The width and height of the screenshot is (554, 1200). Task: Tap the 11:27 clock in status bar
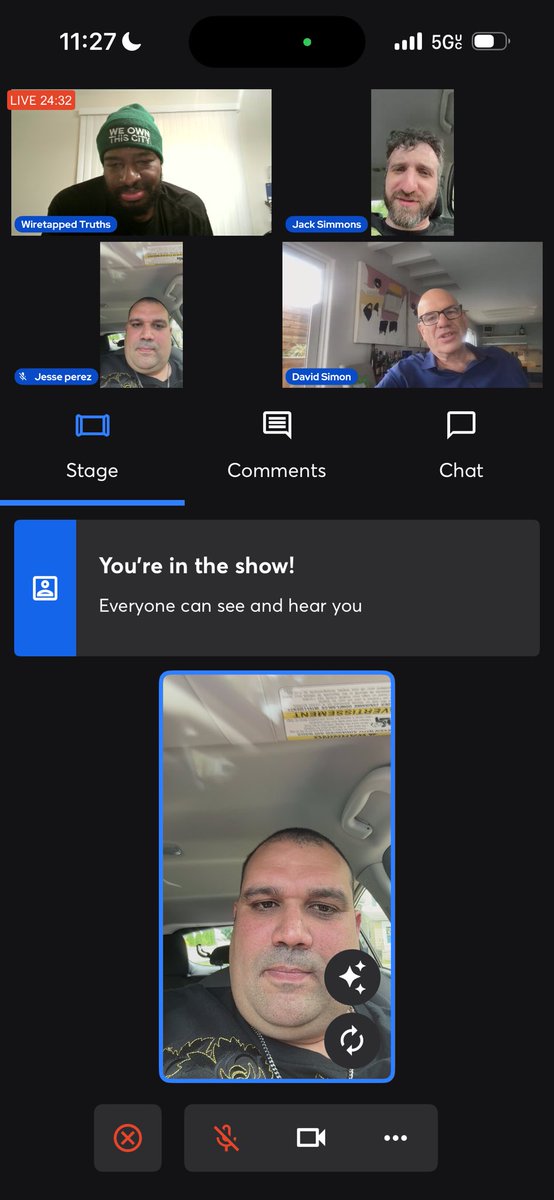88,42
